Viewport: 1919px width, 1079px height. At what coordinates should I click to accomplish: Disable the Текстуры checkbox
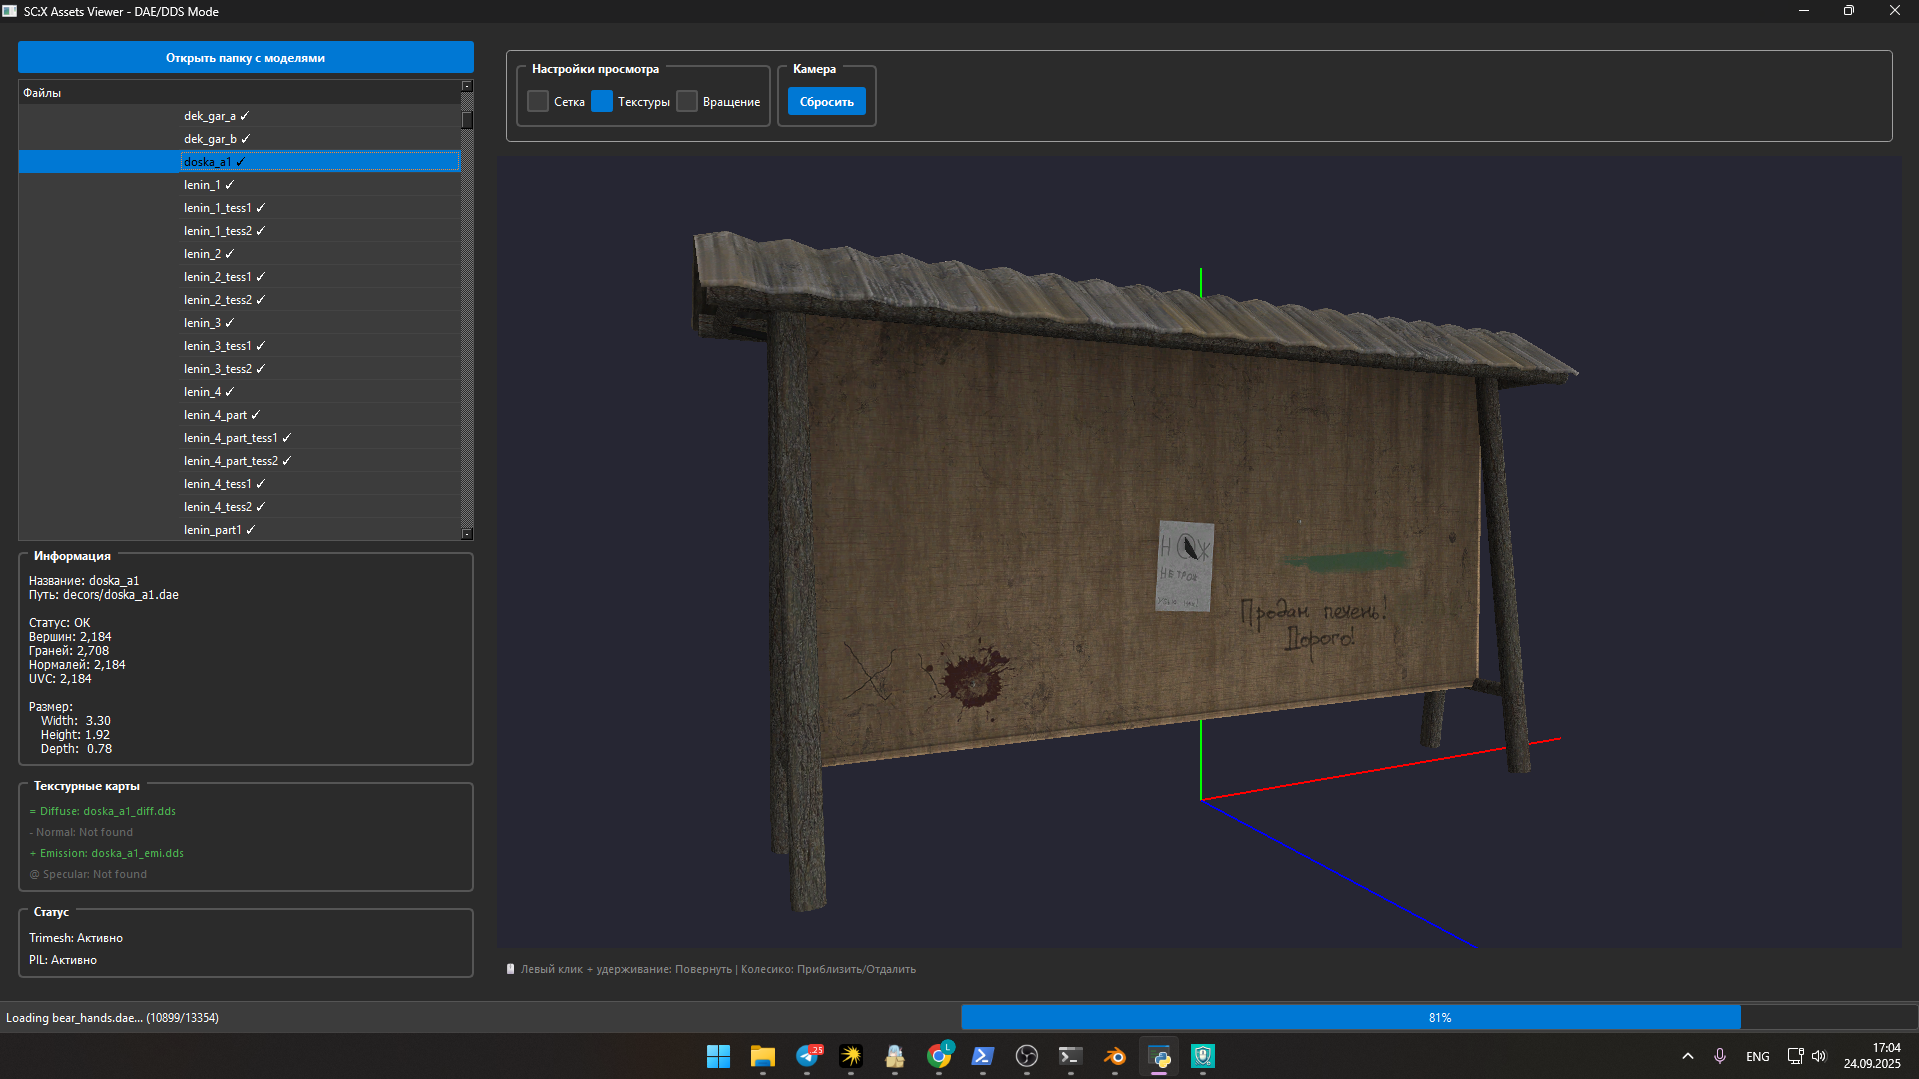[x=602, y=101]
